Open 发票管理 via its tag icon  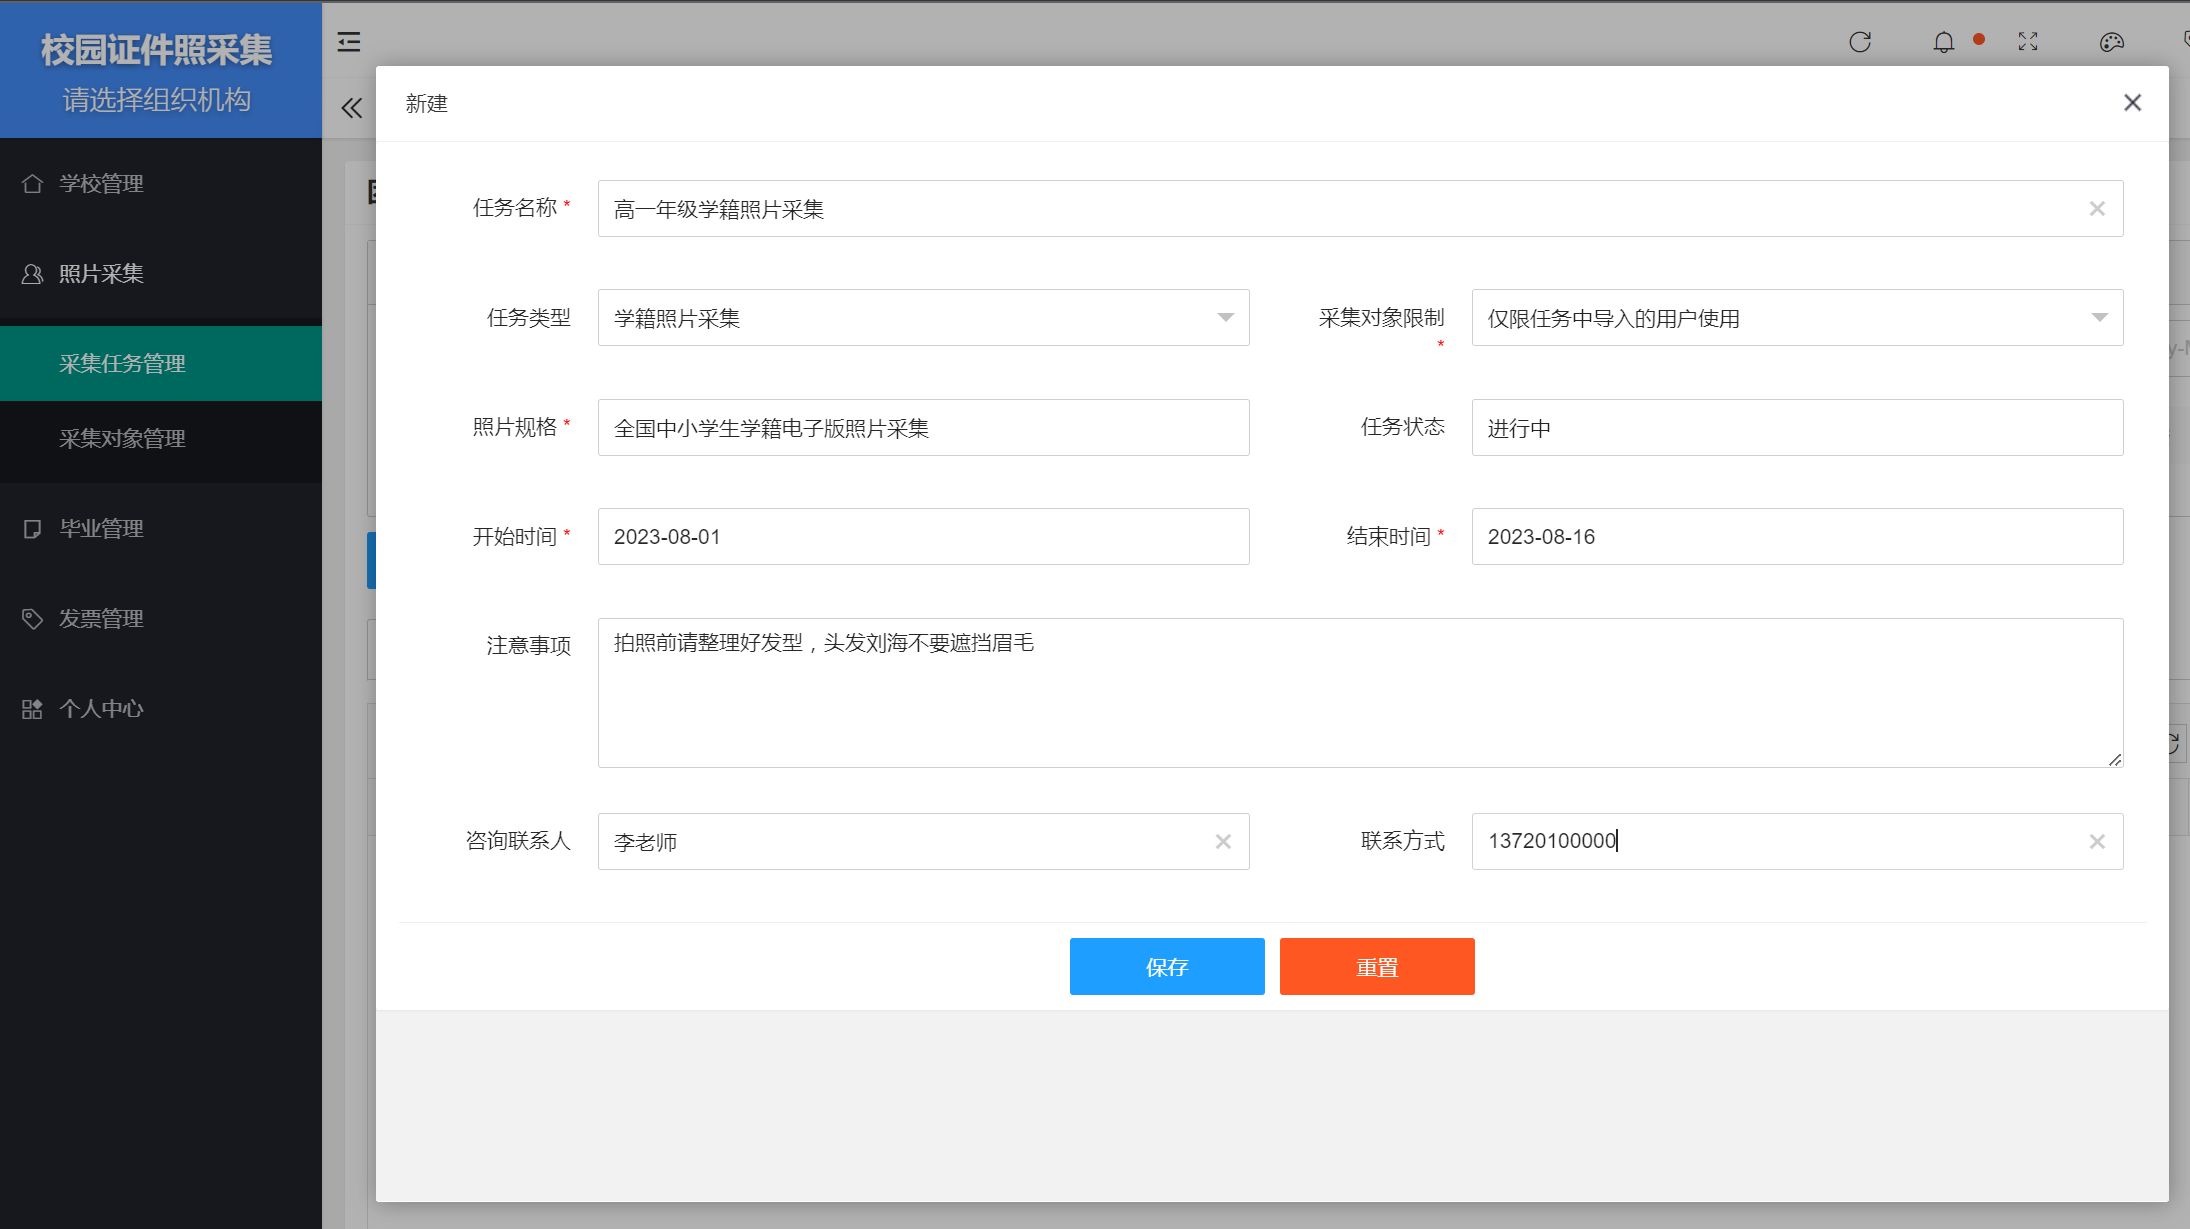pyautogui.click(x=31, y=618)
